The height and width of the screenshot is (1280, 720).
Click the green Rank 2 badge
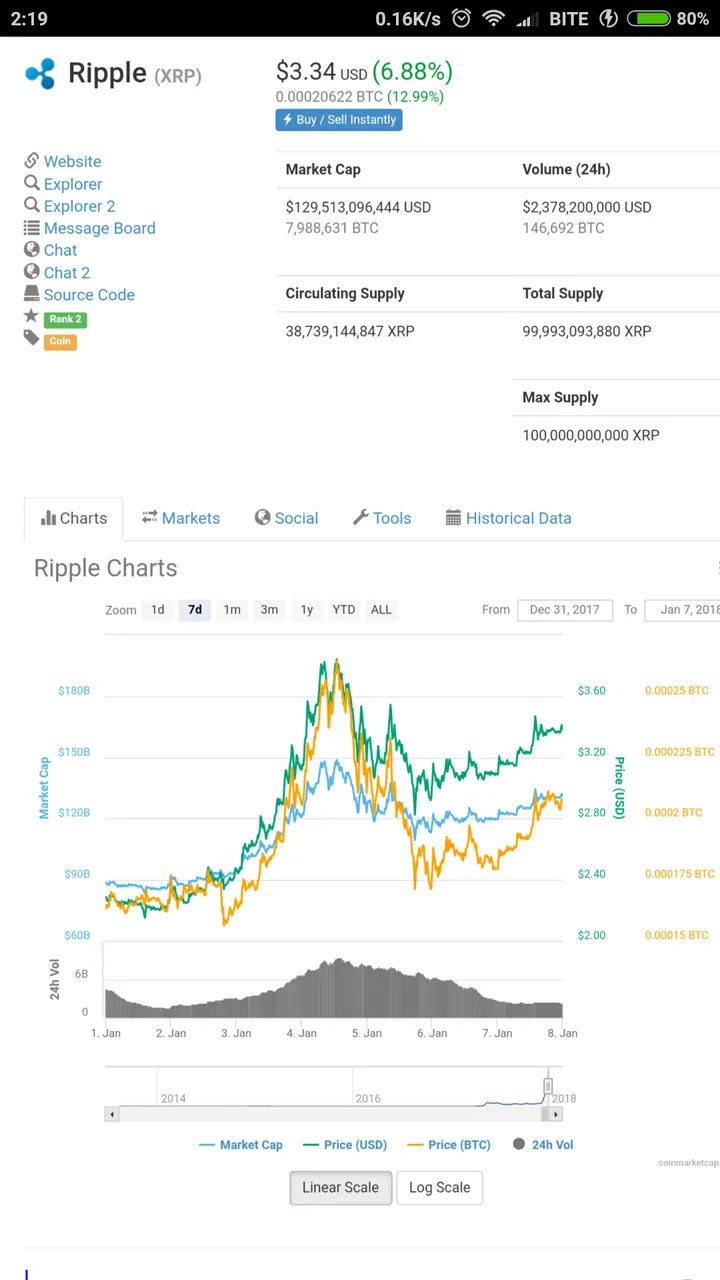pos(65,319)
